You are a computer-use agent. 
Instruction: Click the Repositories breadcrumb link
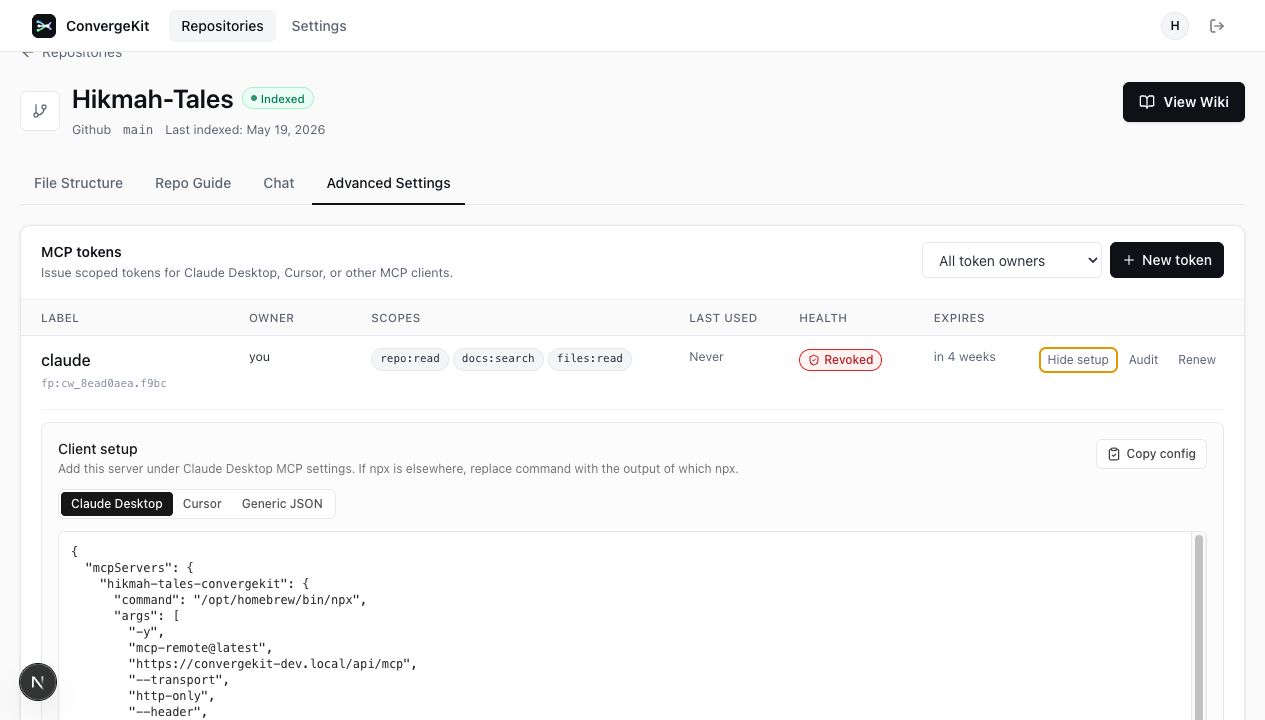pos(82,53)
